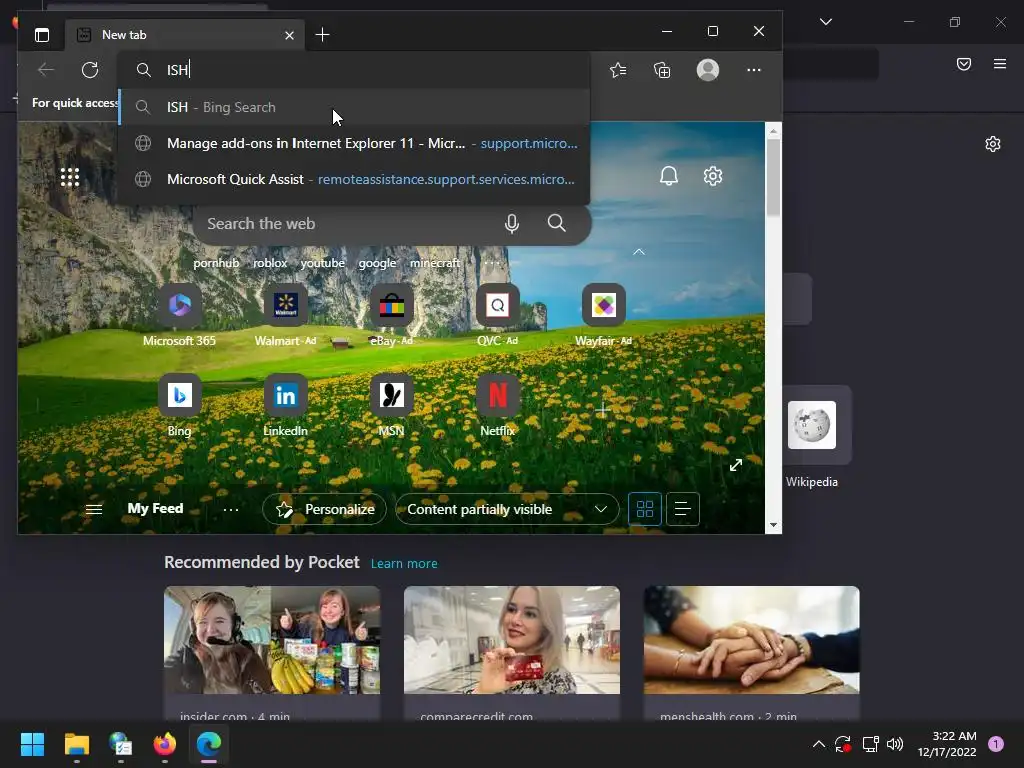Open Windows Start menu
This screenshot has height=768, width=1024.
click(x=32, y=744)
